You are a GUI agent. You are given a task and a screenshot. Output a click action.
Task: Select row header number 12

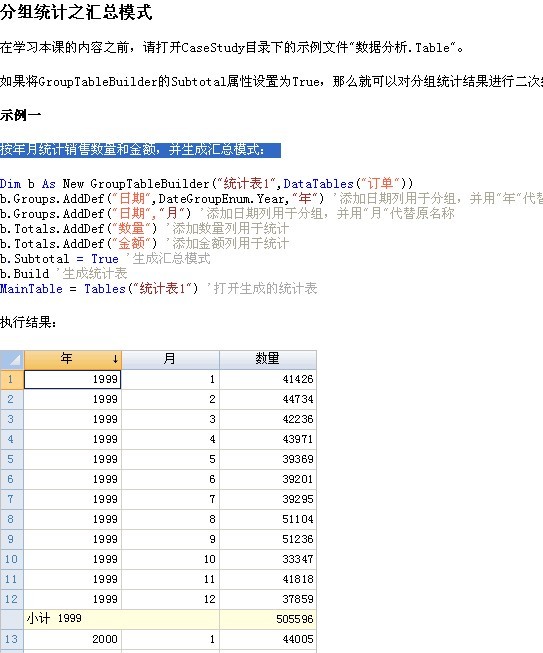click(x=12, y=599)
